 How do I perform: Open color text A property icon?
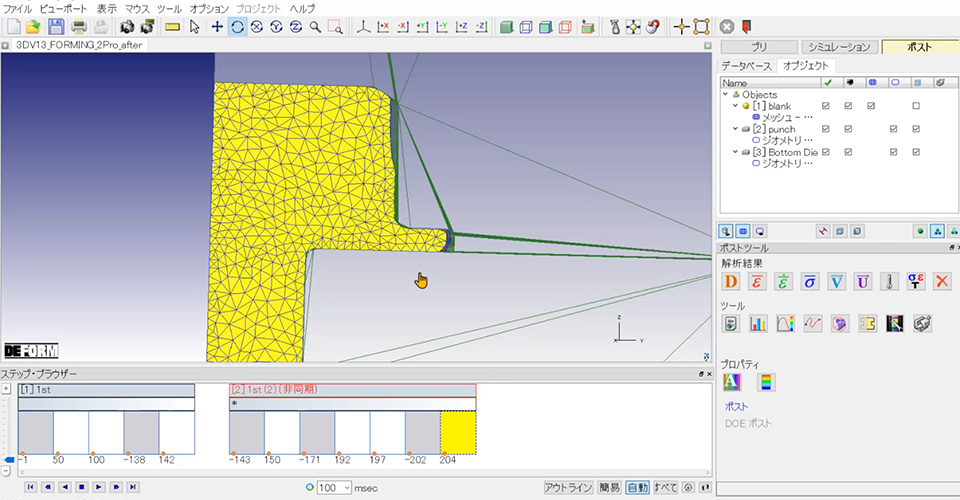732,382
